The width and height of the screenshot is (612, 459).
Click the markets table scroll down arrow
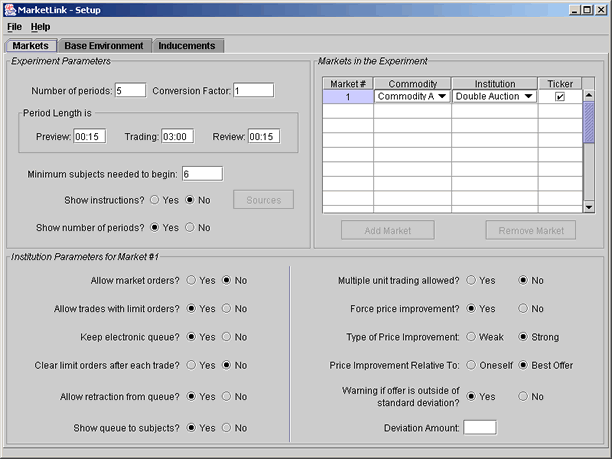click(589, 207)
